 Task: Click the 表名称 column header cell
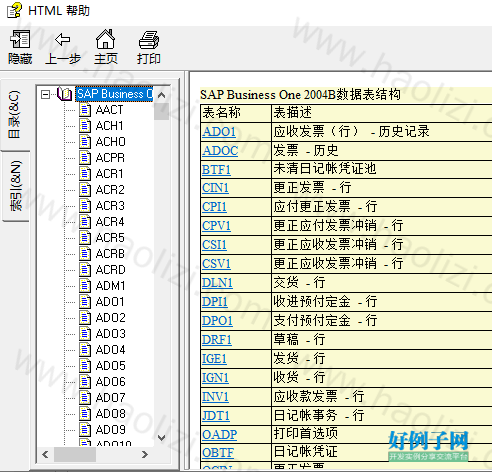point(236,113)
